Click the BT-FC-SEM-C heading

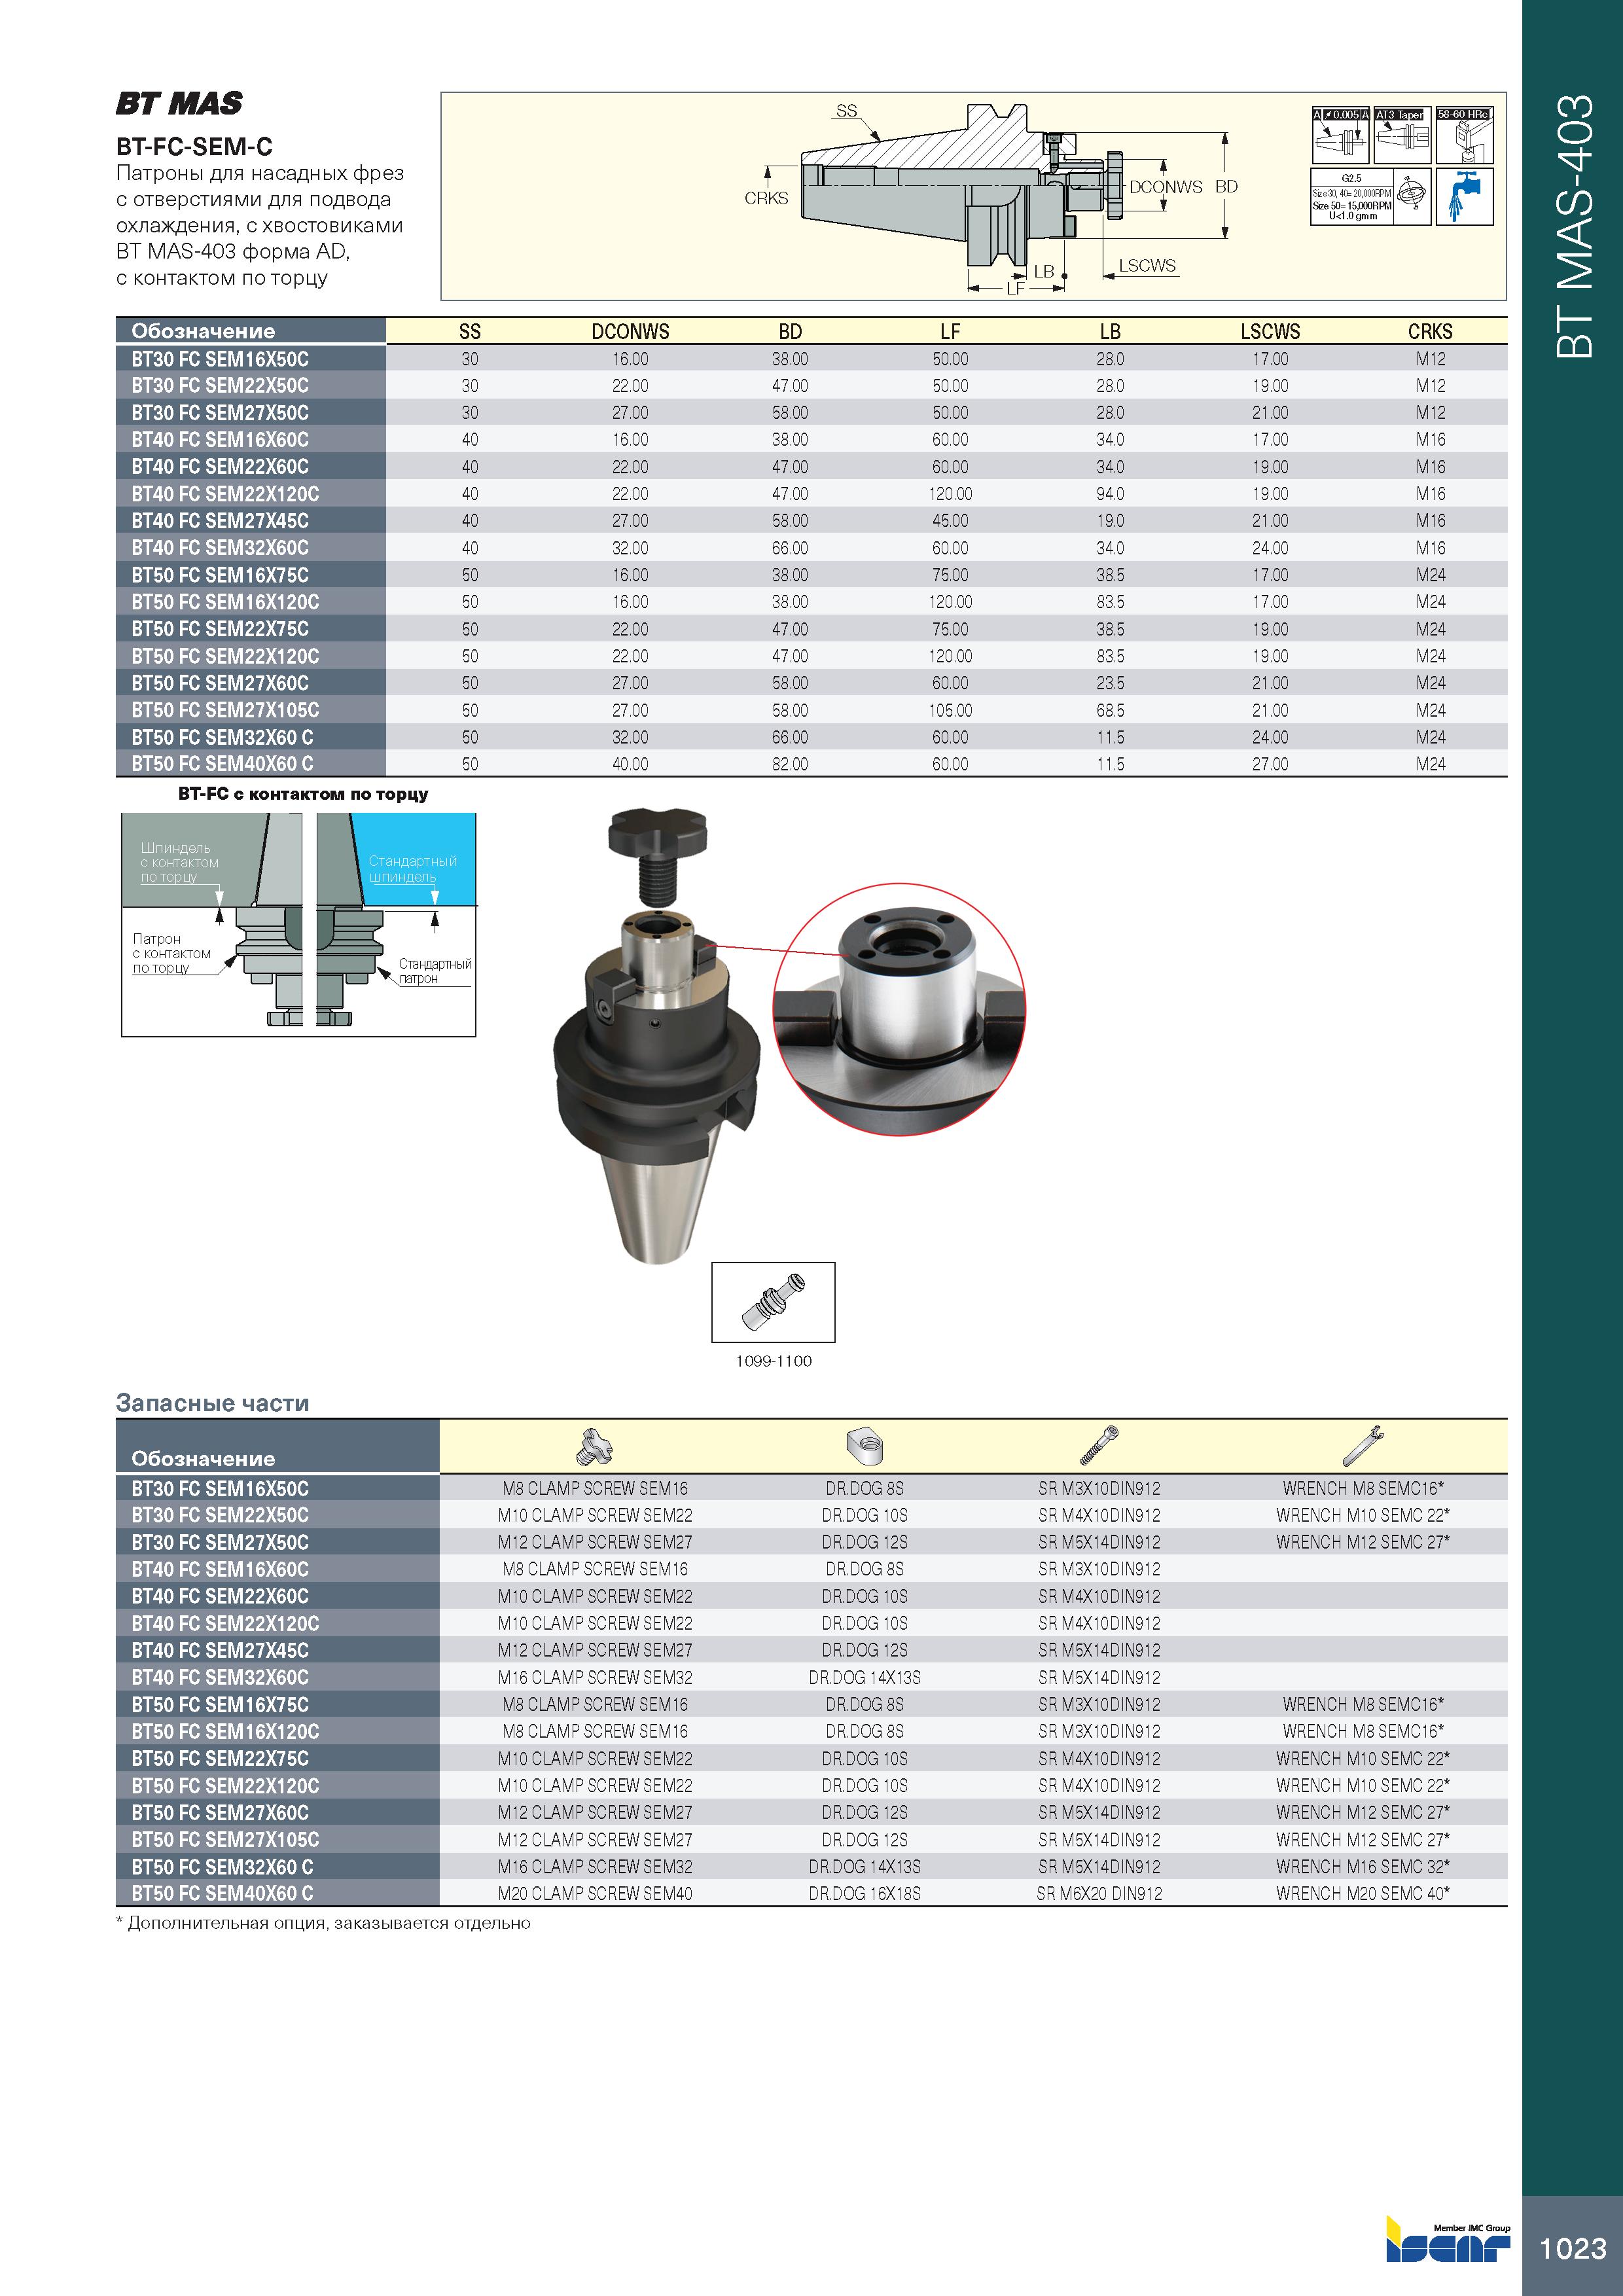coord(194,147)
